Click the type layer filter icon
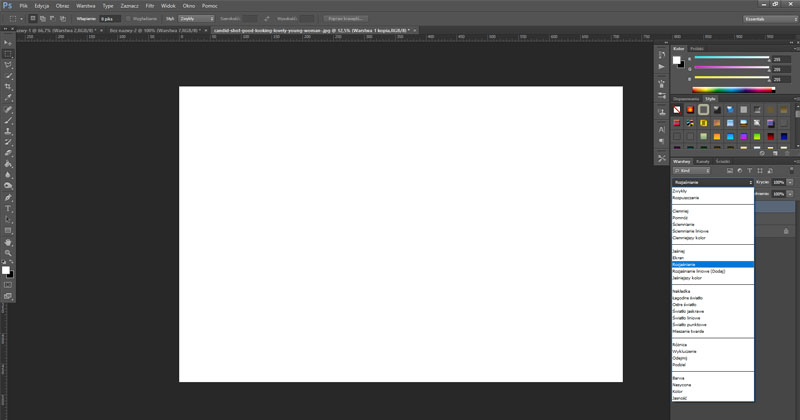 coord(749,171)
